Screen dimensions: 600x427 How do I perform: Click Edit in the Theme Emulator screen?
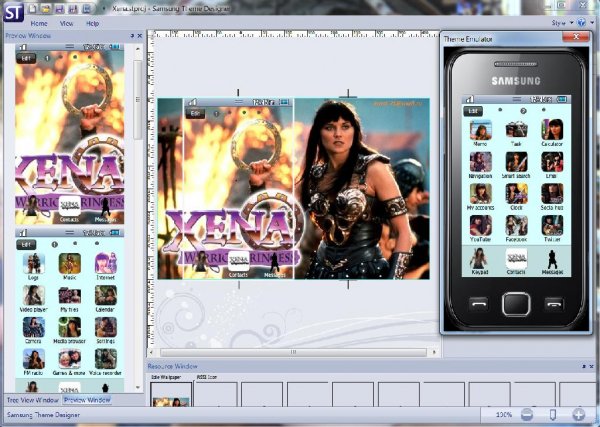(473, 111)
